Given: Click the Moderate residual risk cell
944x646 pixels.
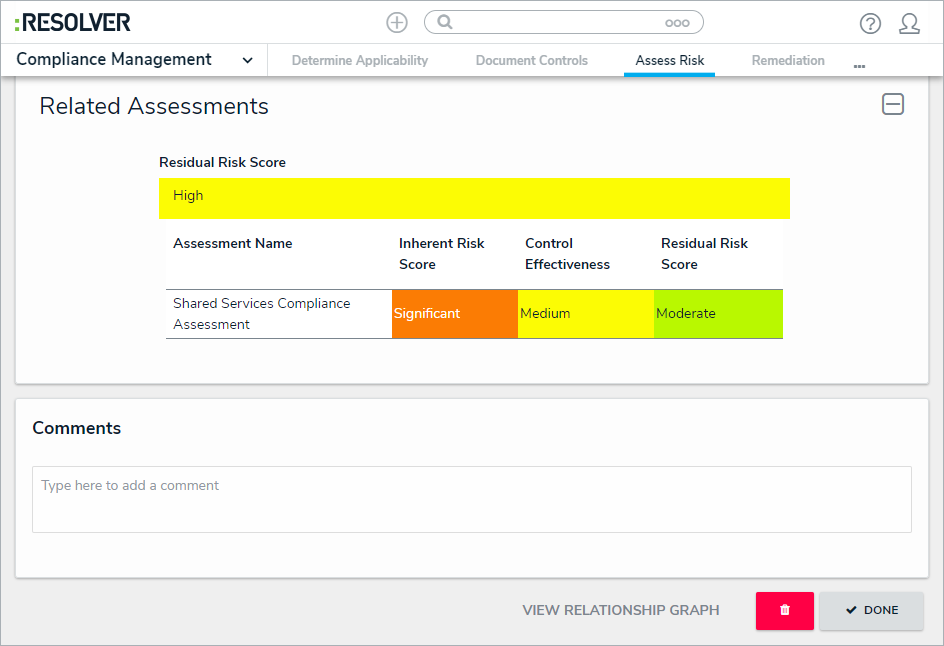Looking at the screenshot, I should [717, 314].
